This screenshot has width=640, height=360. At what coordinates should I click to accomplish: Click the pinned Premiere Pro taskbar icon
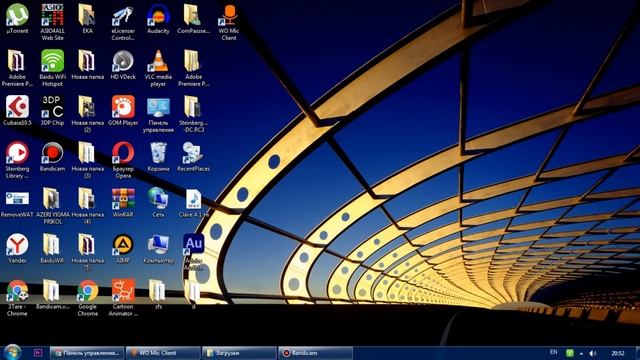38,353
